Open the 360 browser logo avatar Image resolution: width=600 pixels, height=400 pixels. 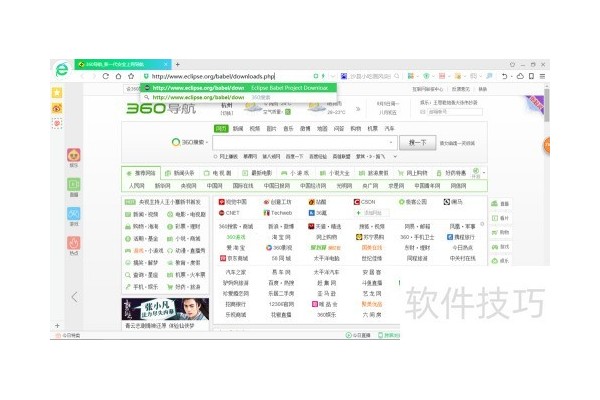coord(62,69)
